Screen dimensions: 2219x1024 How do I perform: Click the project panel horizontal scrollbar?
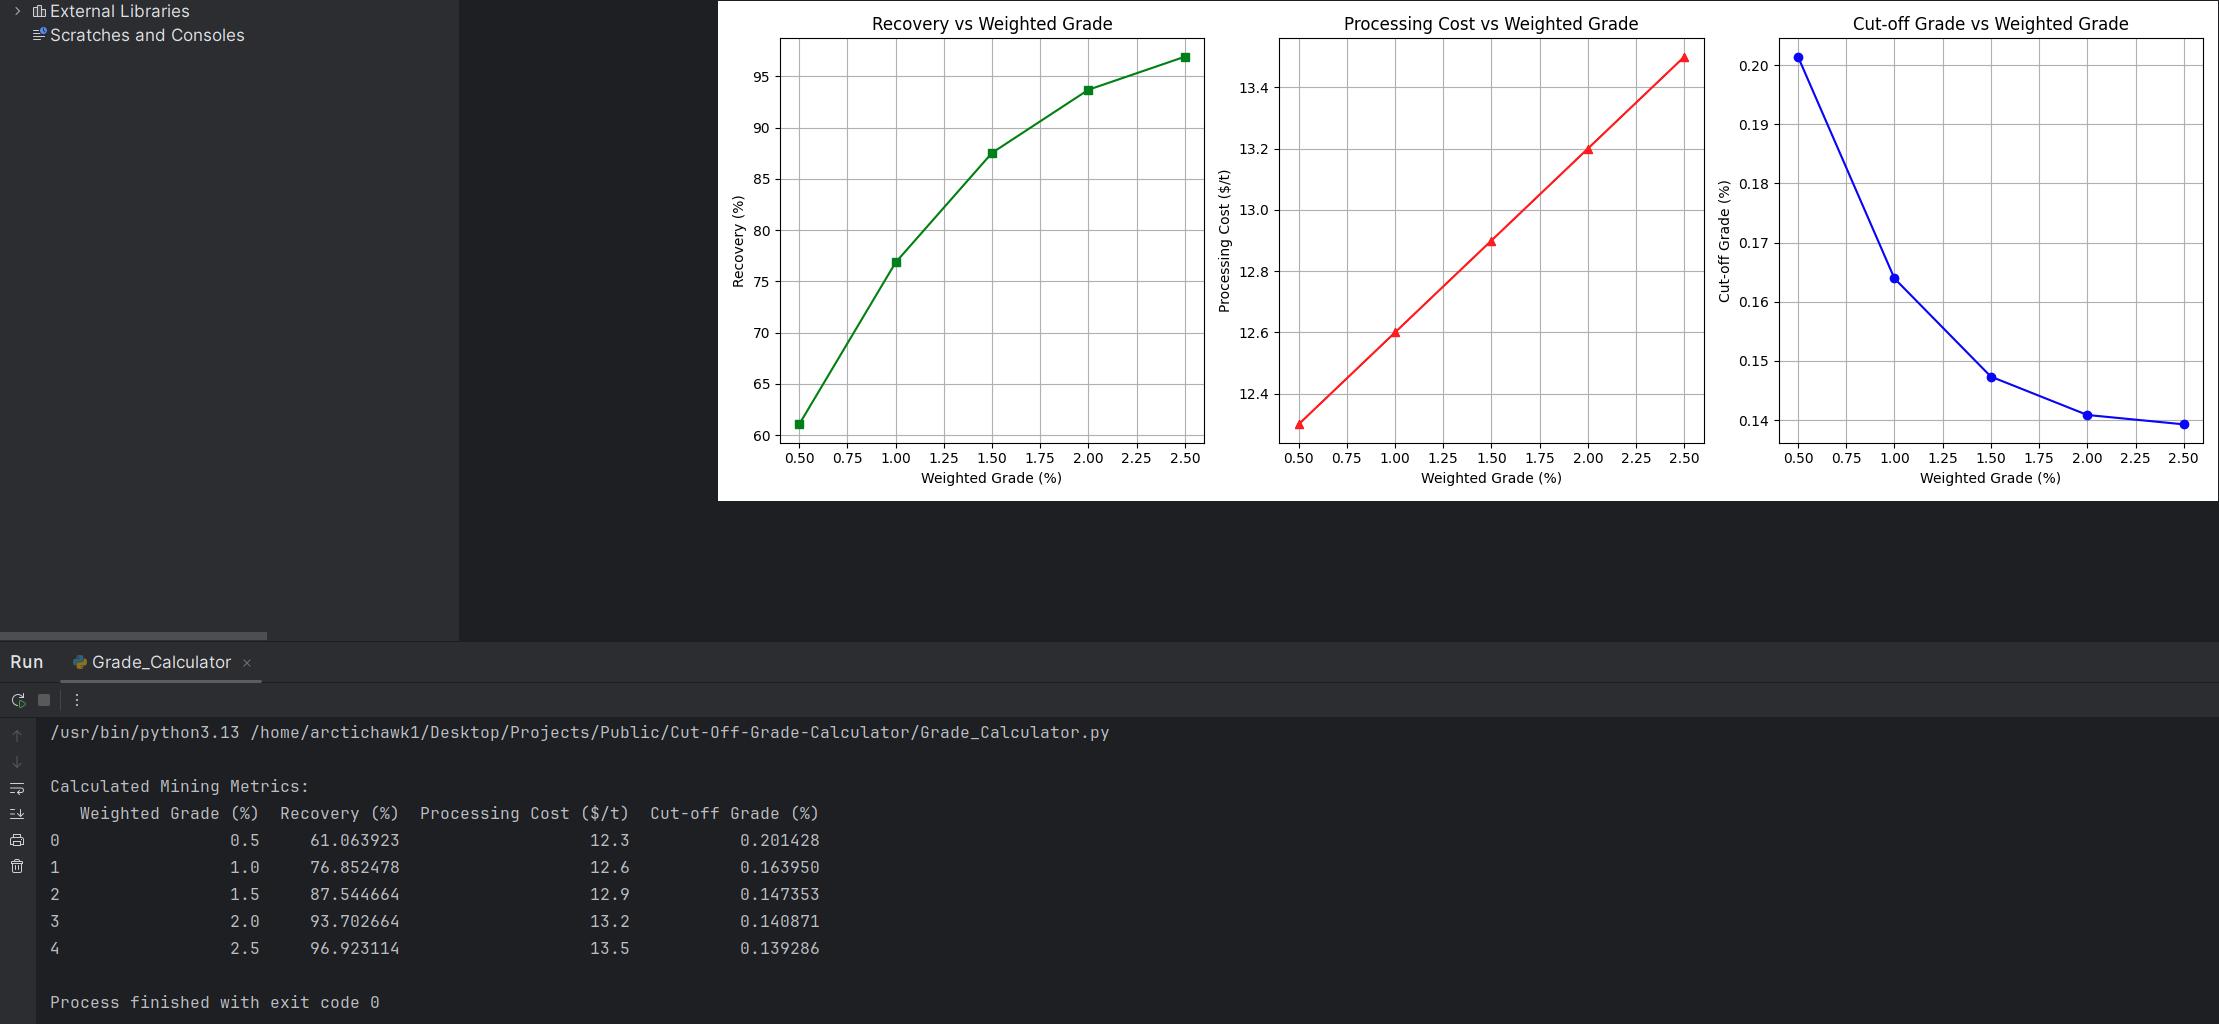pos(133,635)
